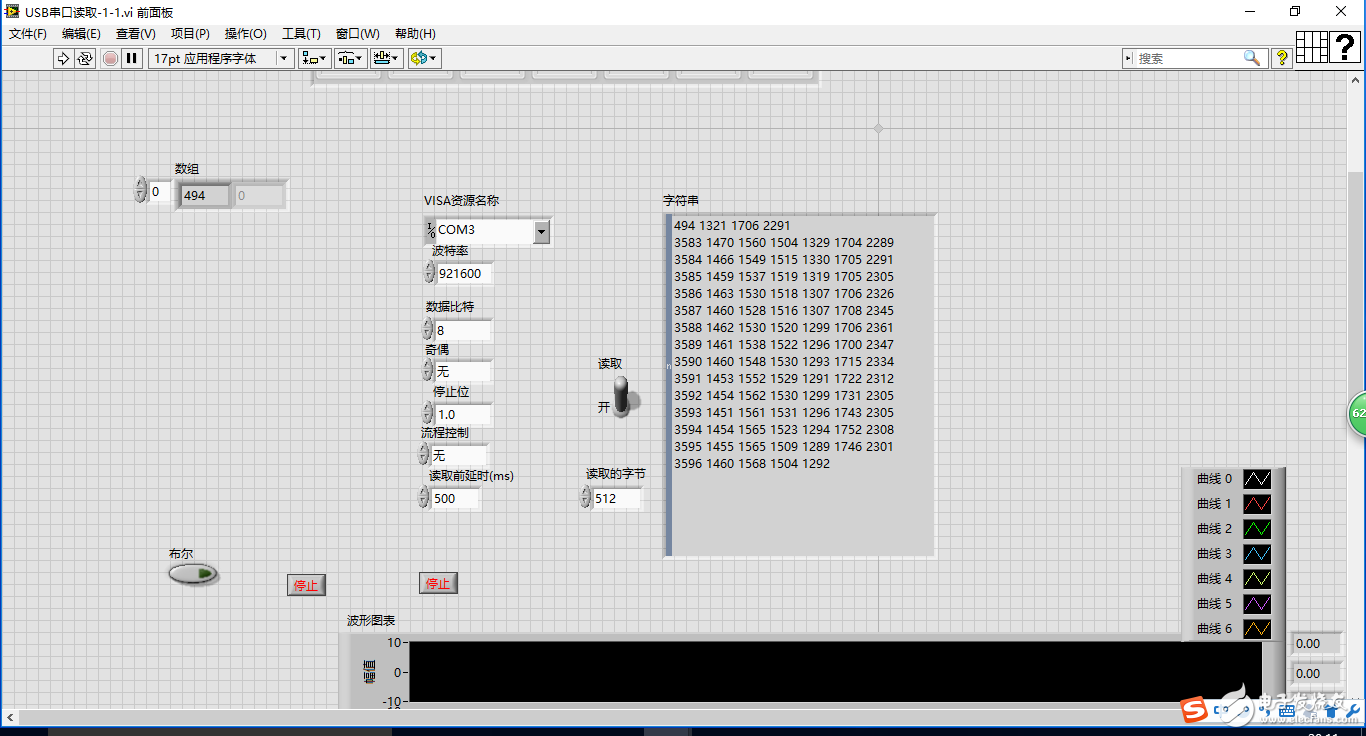Screen dimensions: 1366x736
Task: Click the 数据比特 field showing 8
Action: tap(463, 330)
